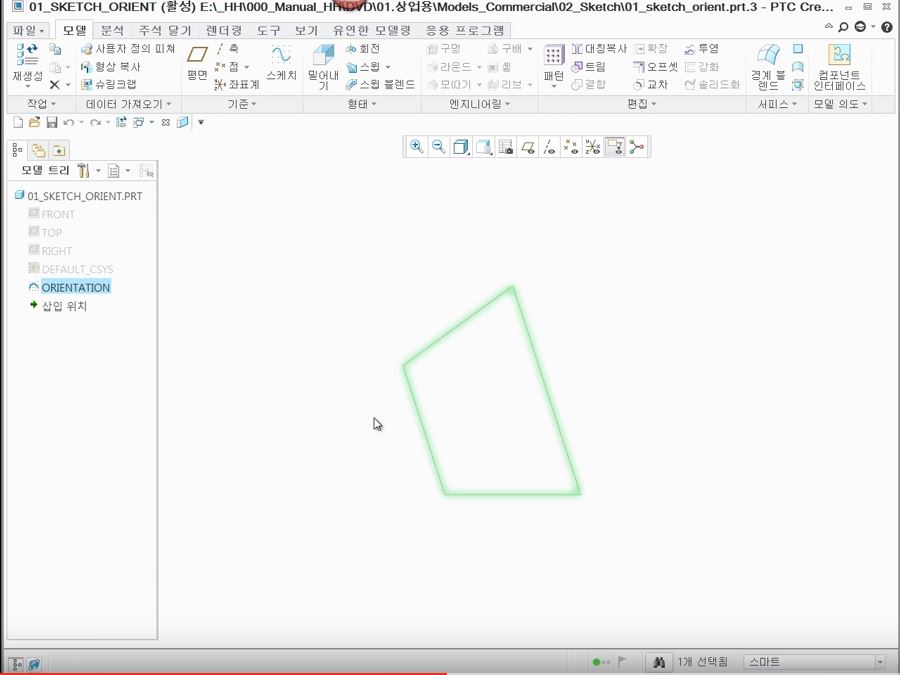Open the model tree settings hammer icon
Image resolution: width=900 pixels, height=675 pixels.
(83, 170)
